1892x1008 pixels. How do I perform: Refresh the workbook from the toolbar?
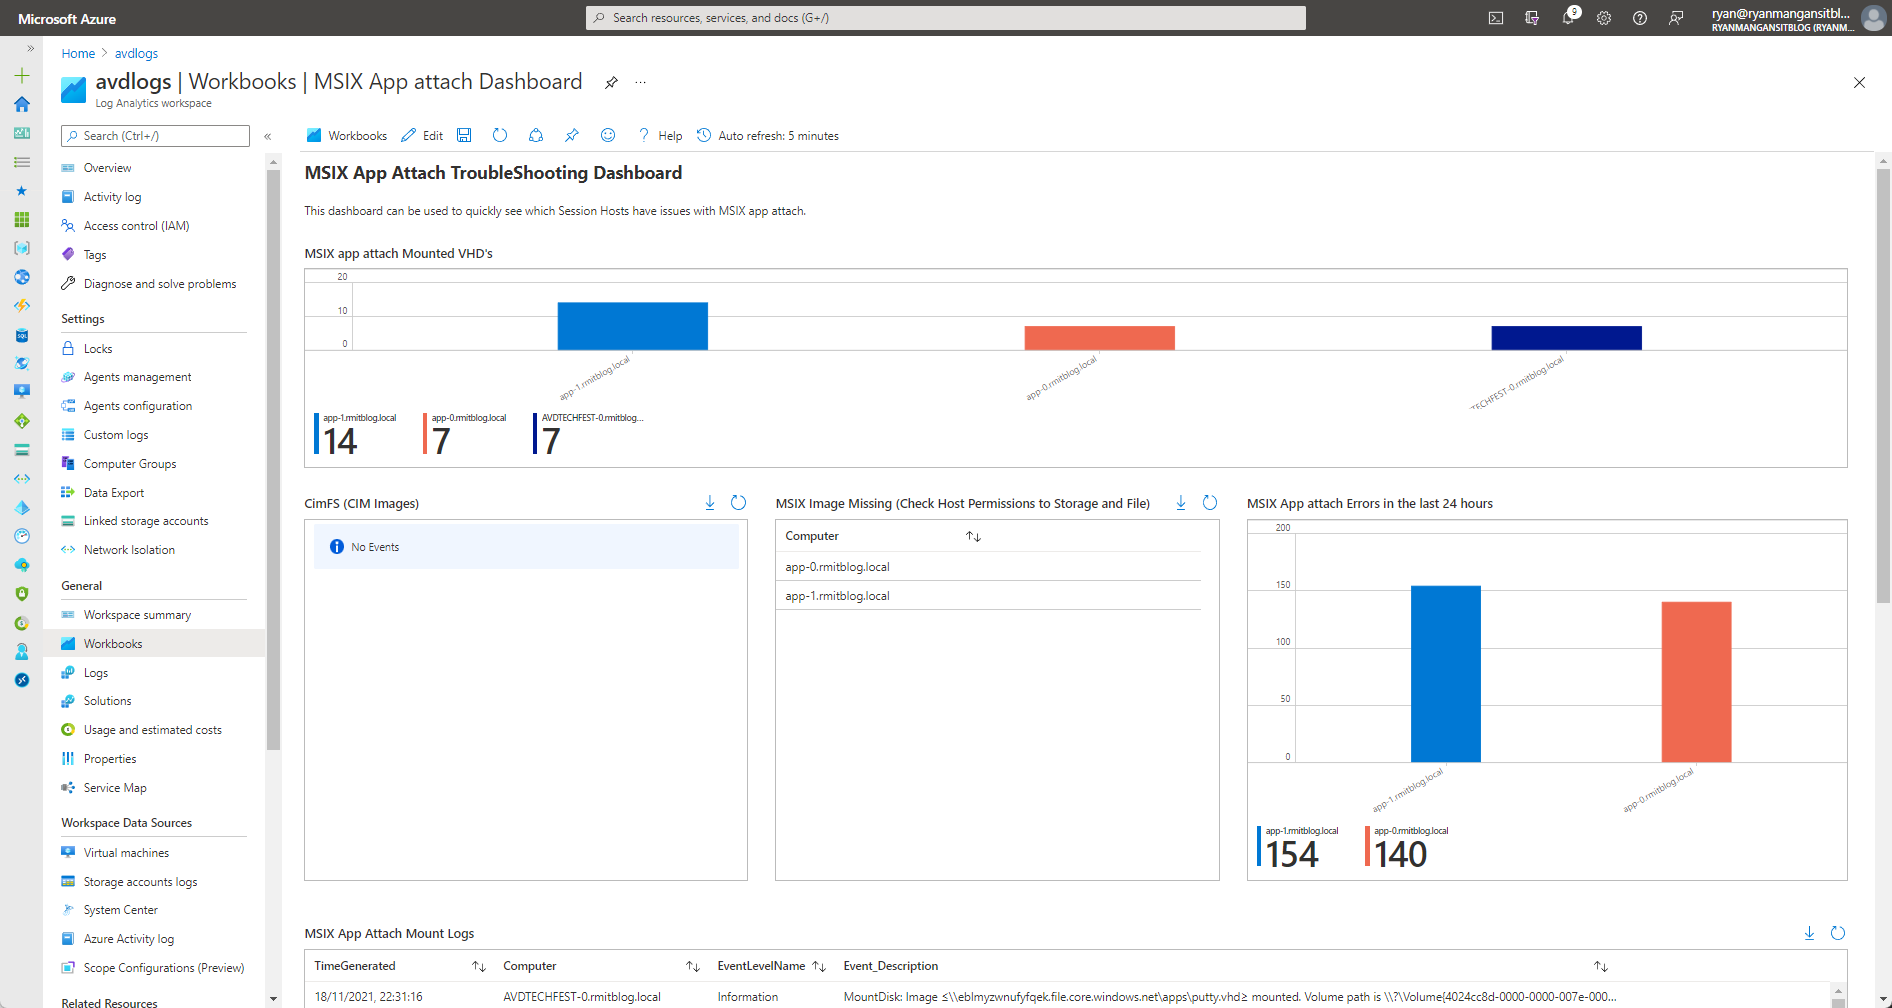click(500, 135)
